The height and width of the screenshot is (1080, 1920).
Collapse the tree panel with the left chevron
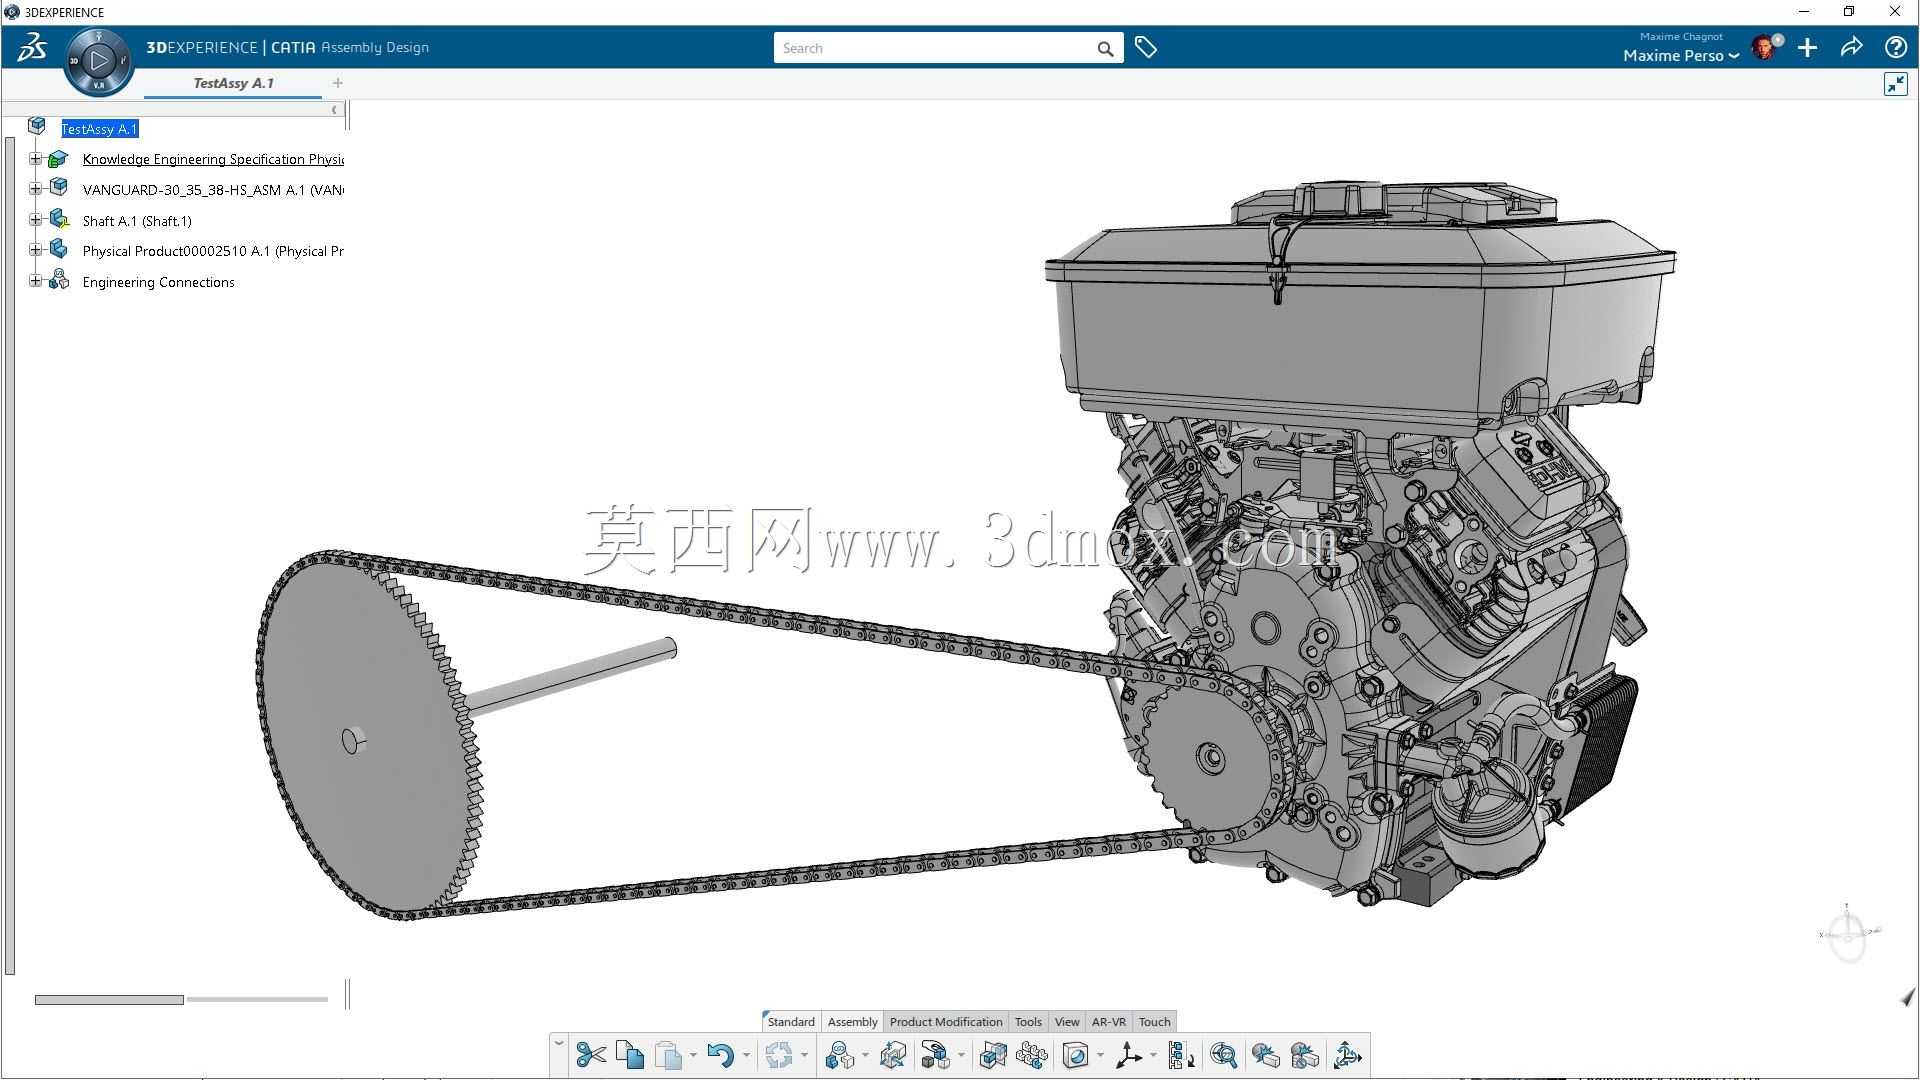[334, 110]
